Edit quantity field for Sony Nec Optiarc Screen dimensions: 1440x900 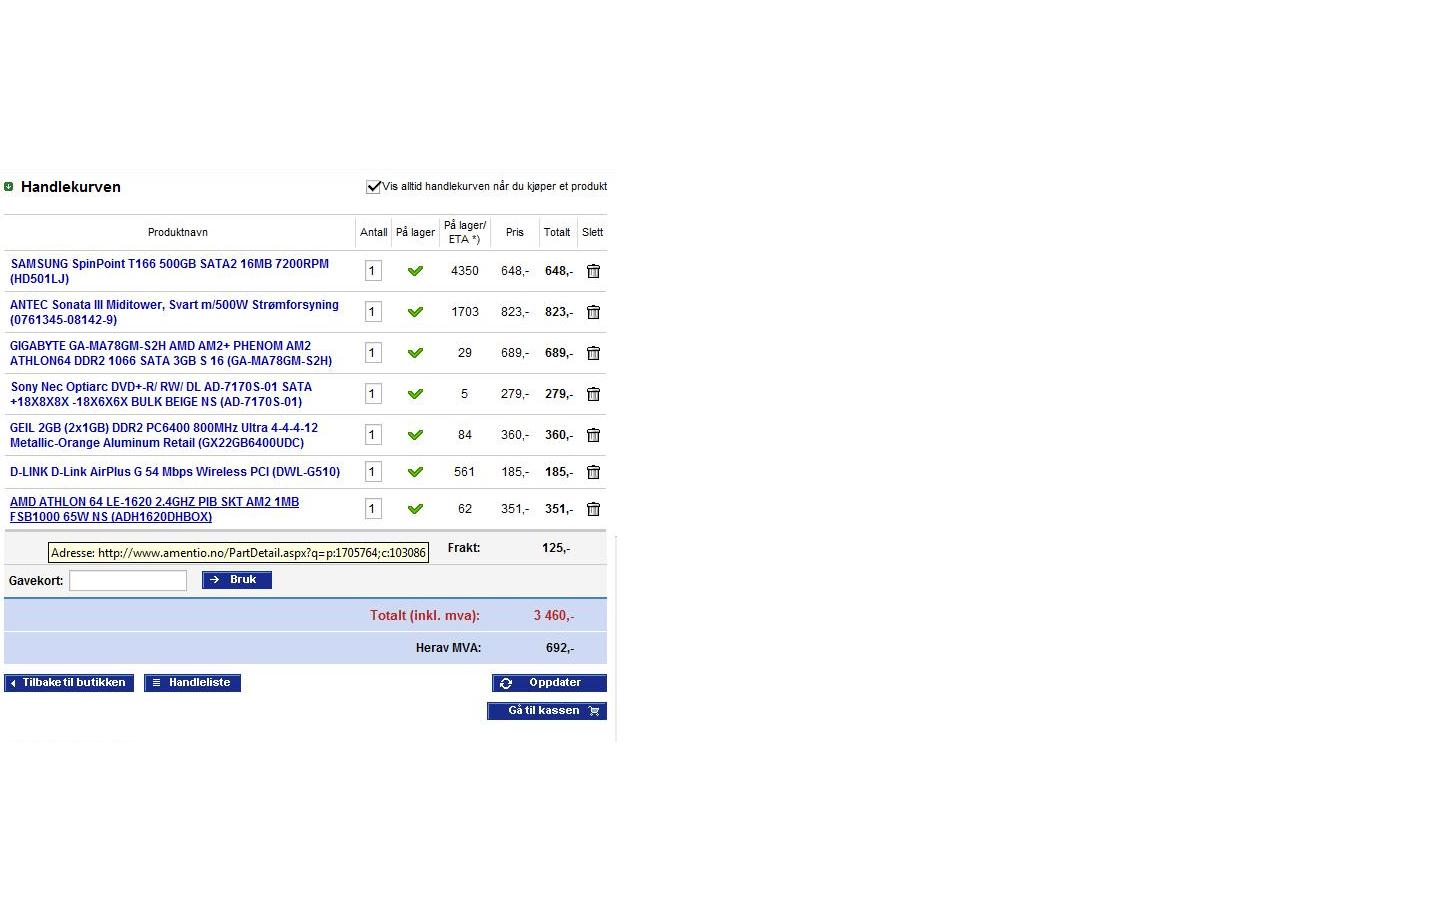click(373, 394)
